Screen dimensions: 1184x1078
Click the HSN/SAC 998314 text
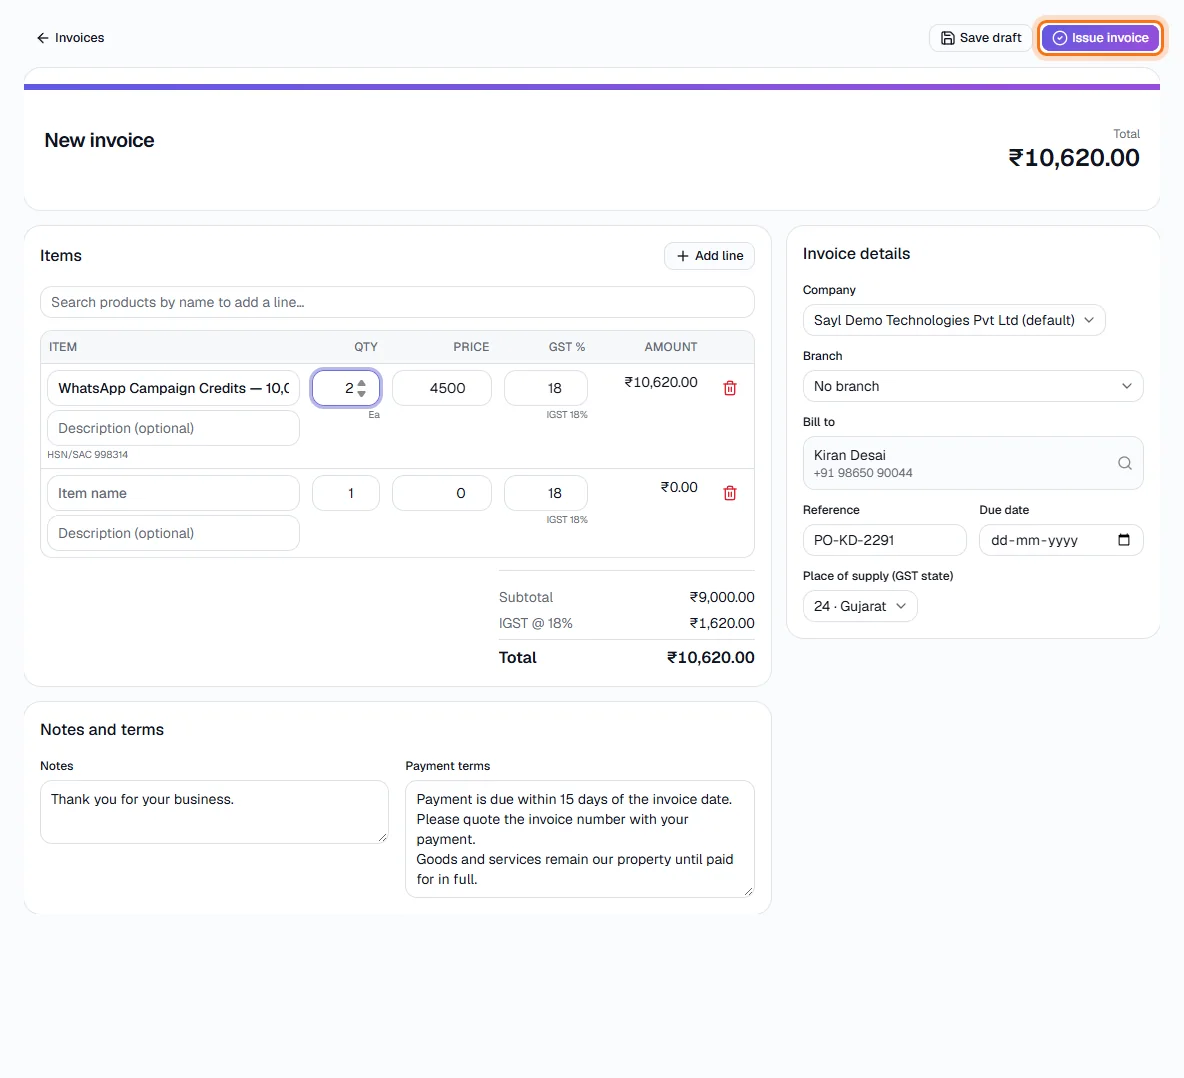[x=88, y=454]
